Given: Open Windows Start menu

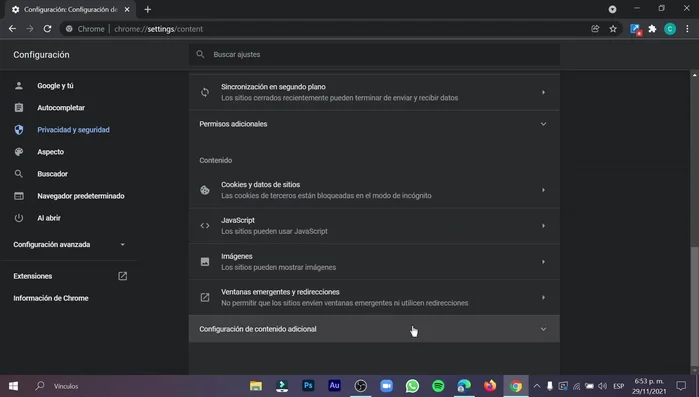Looking at the screenshot, I should pyautogui.click(x=13, y=386).
